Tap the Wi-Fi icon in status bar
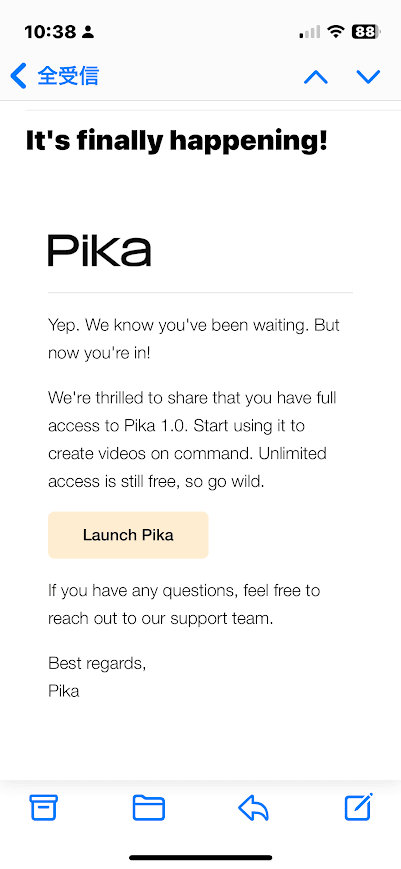The width and height of the screenshot is (401, 869). click(335, 32)
